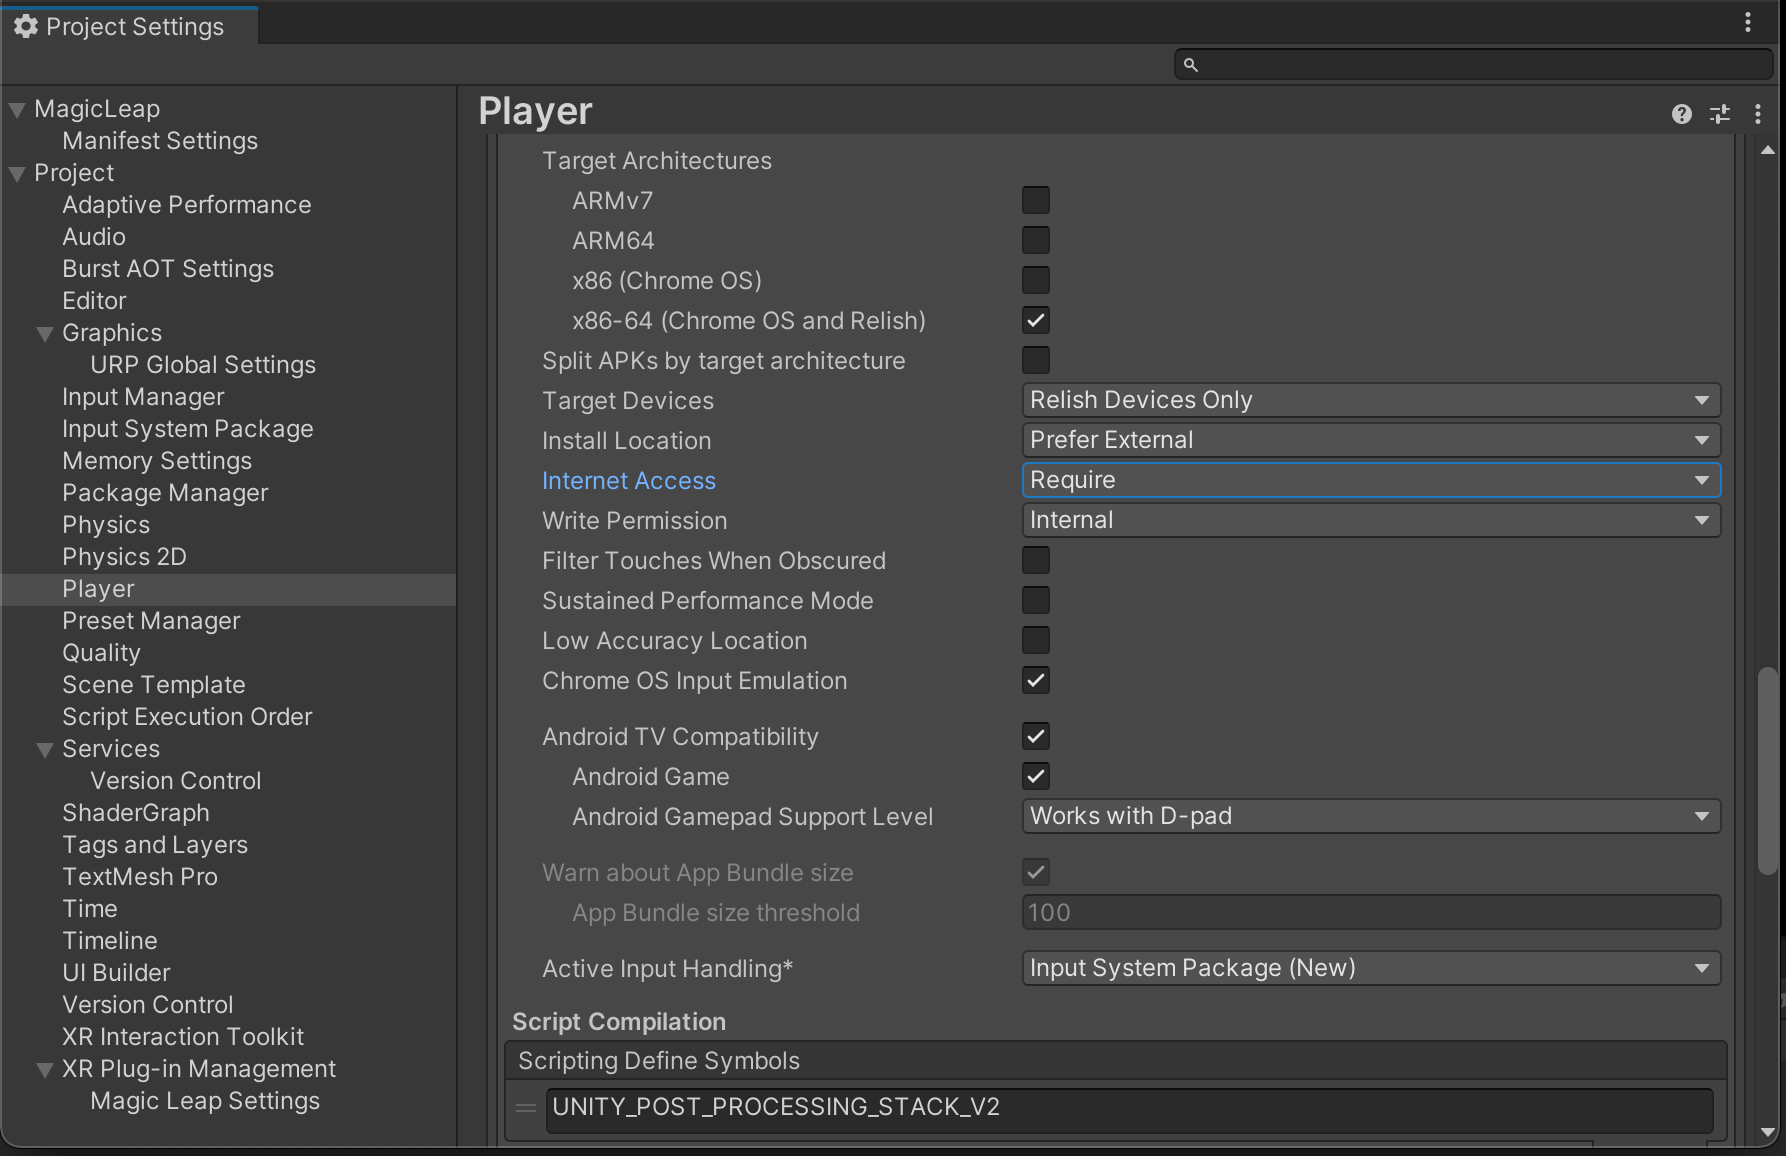Open URP Global Settings
The width and height of the screenshot is (1786, 1156).
(x=203, y=365)
